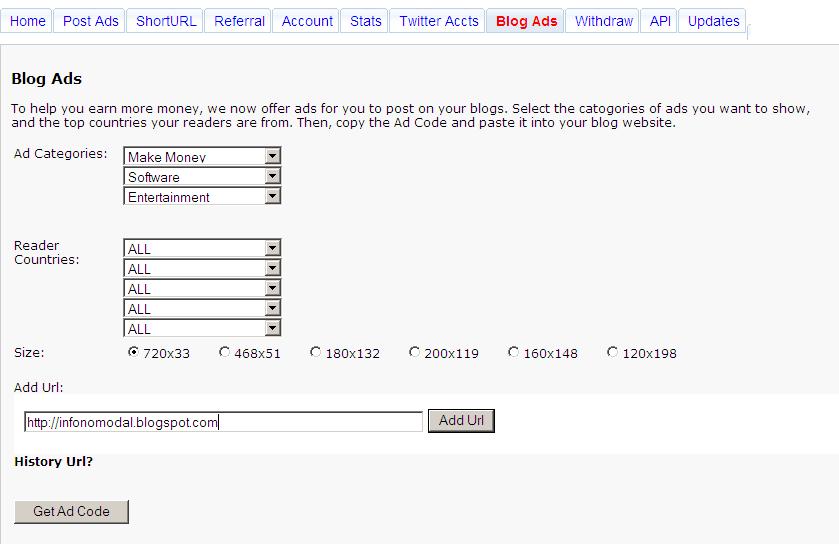This screenshot has height=544, width=839.
Task: Click the Get Ad Code button
Action: click(71, 511)
